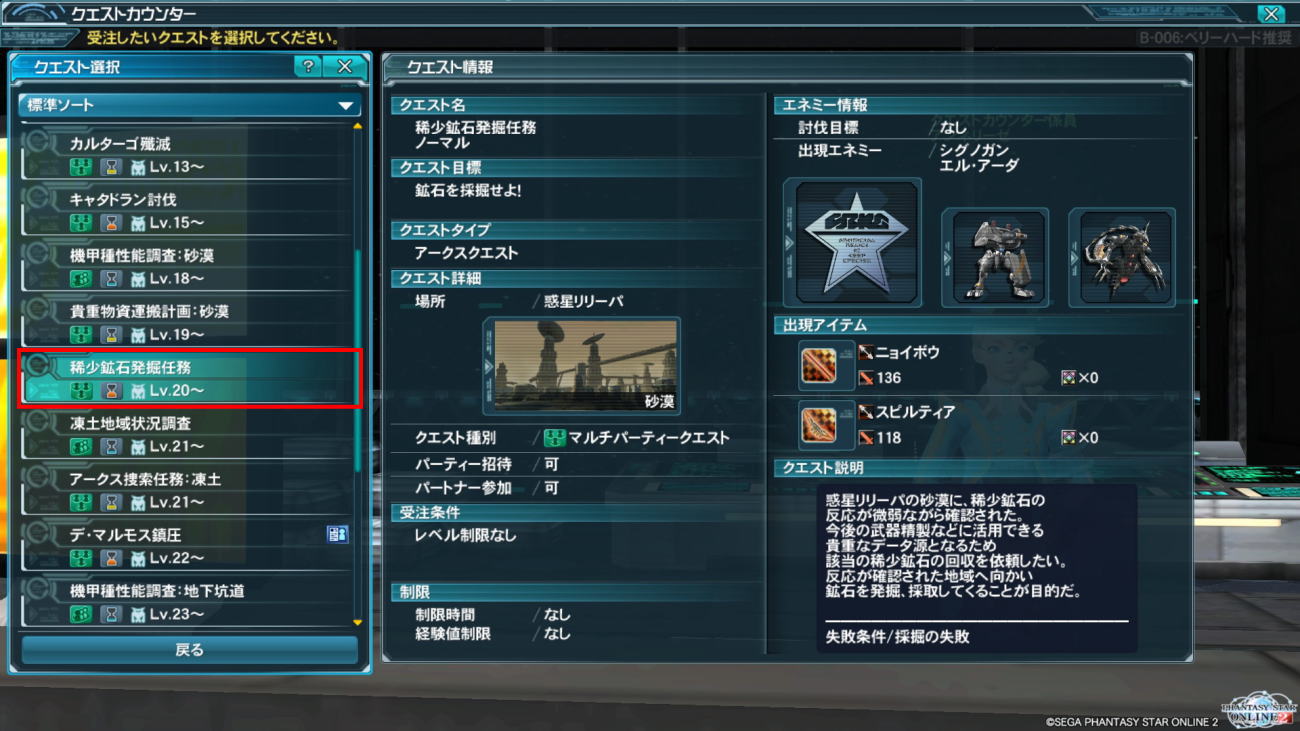The image size is (1300, 731).
Task: Open the 標準ソート sort dropdown
Action: click(190, 105)
